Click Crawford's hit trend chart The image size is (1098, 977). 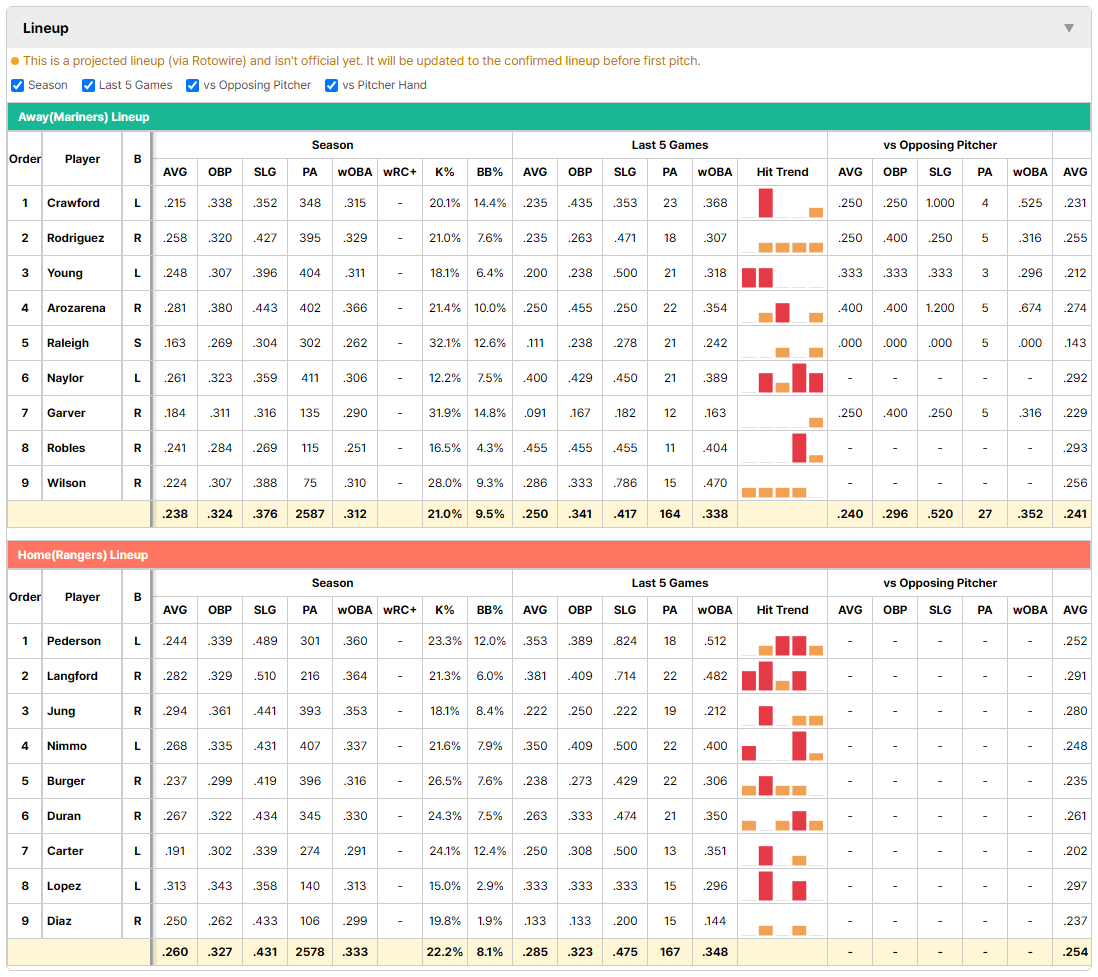click(x=782, y=203)
